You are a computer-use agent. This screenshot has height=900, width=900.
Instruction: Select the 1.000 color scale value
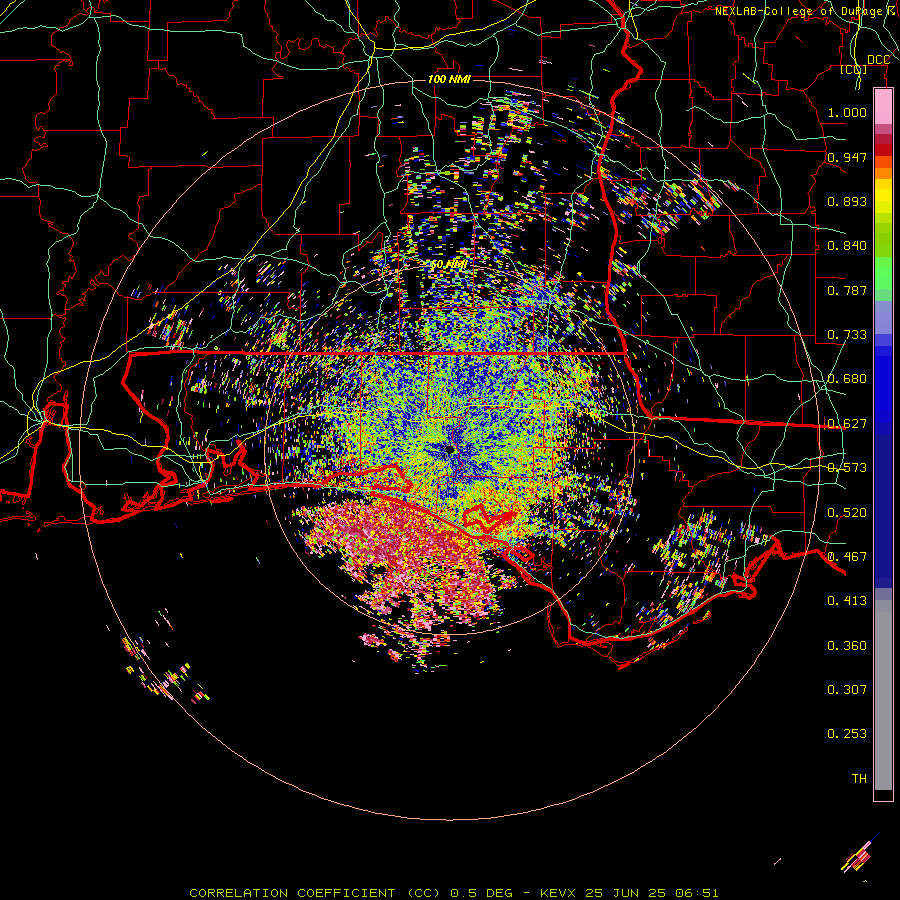coord(847,112)
